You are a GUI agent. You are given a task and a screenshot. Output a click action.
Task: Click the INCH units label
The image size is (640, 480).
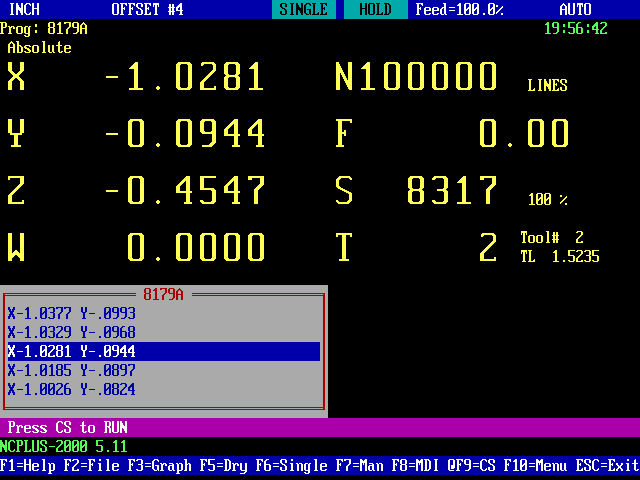(x=24, y=9)
